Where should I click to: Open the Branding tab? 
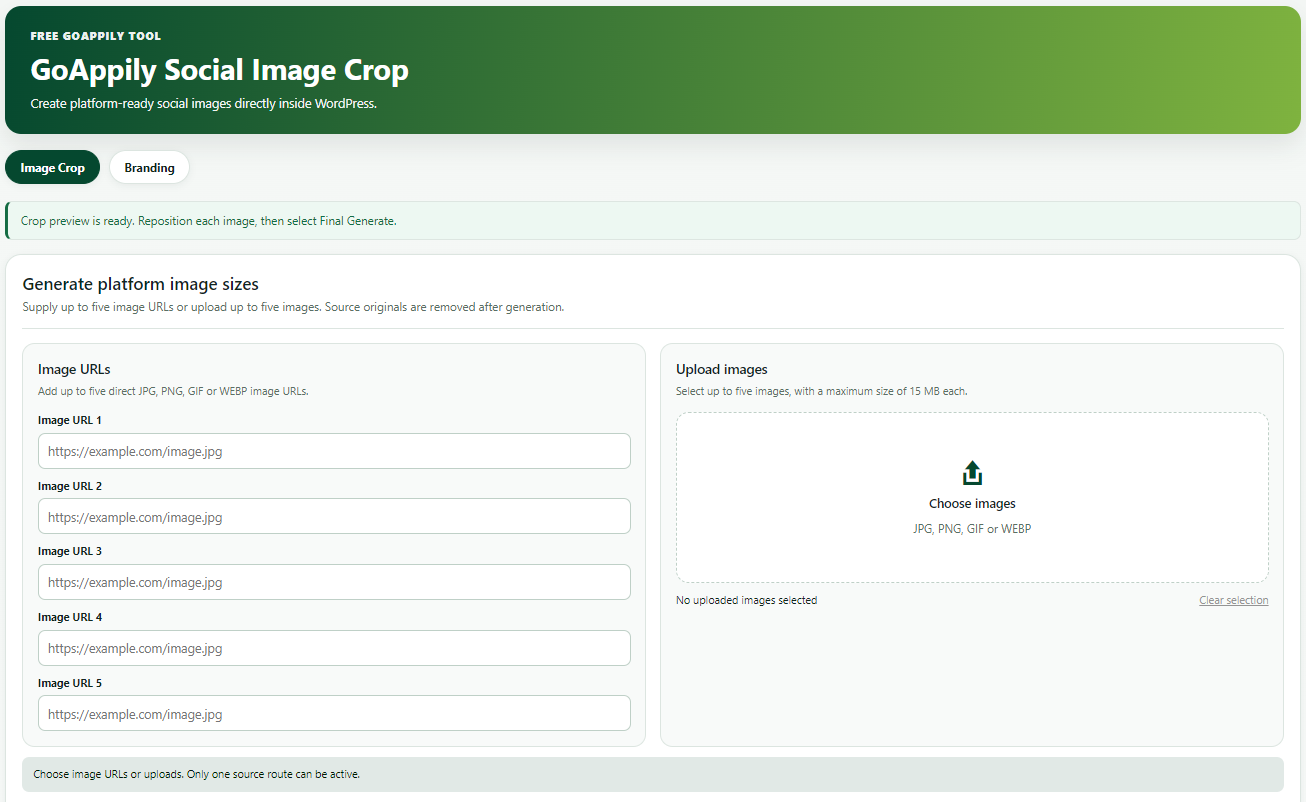tap(149, 168)
